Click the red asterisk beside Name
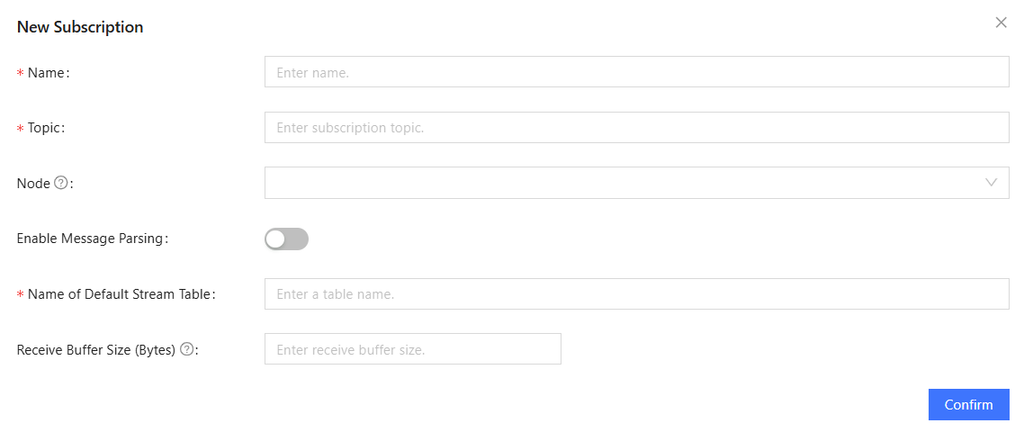The image size is (1024, 442). 20,74
